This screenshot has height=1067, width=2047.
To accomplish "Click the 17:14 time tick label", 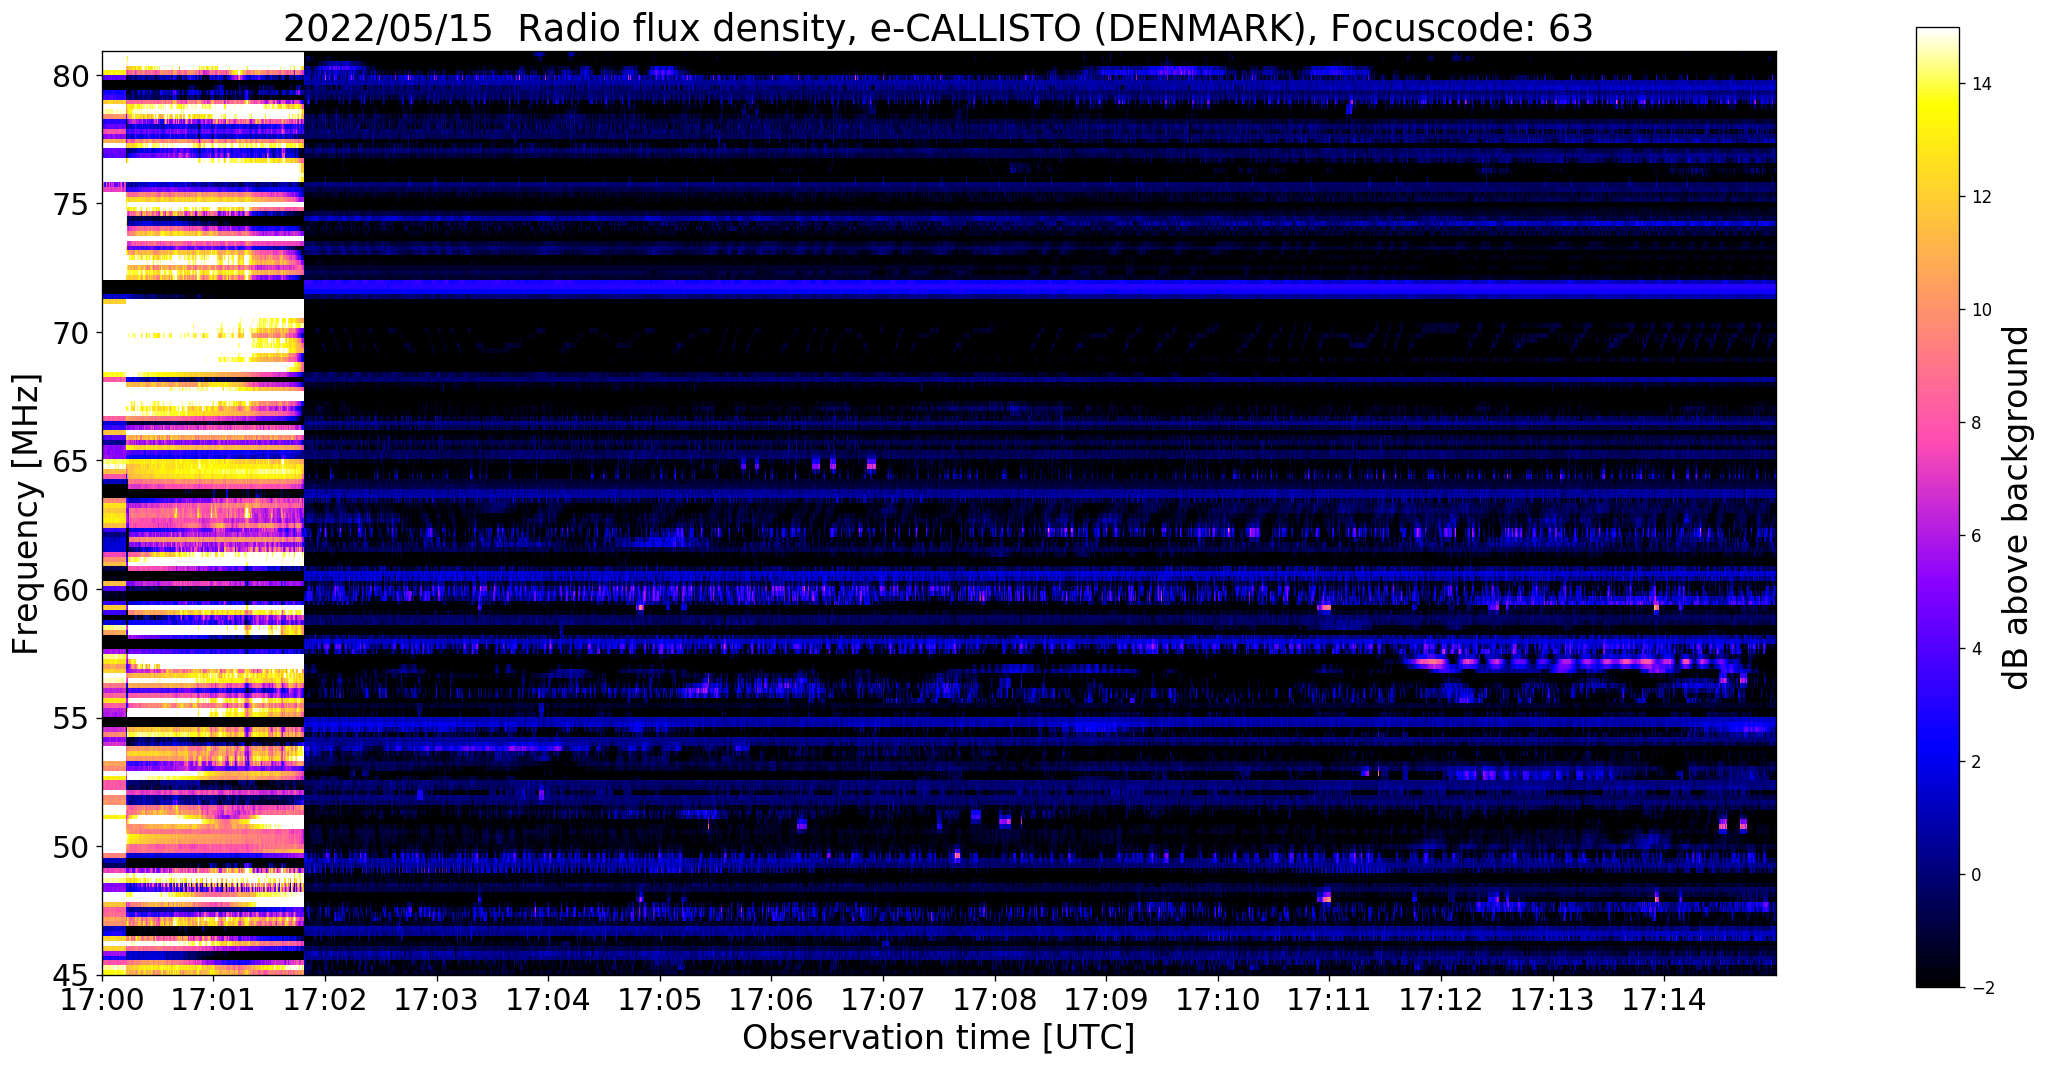I will point(1664,1001).
